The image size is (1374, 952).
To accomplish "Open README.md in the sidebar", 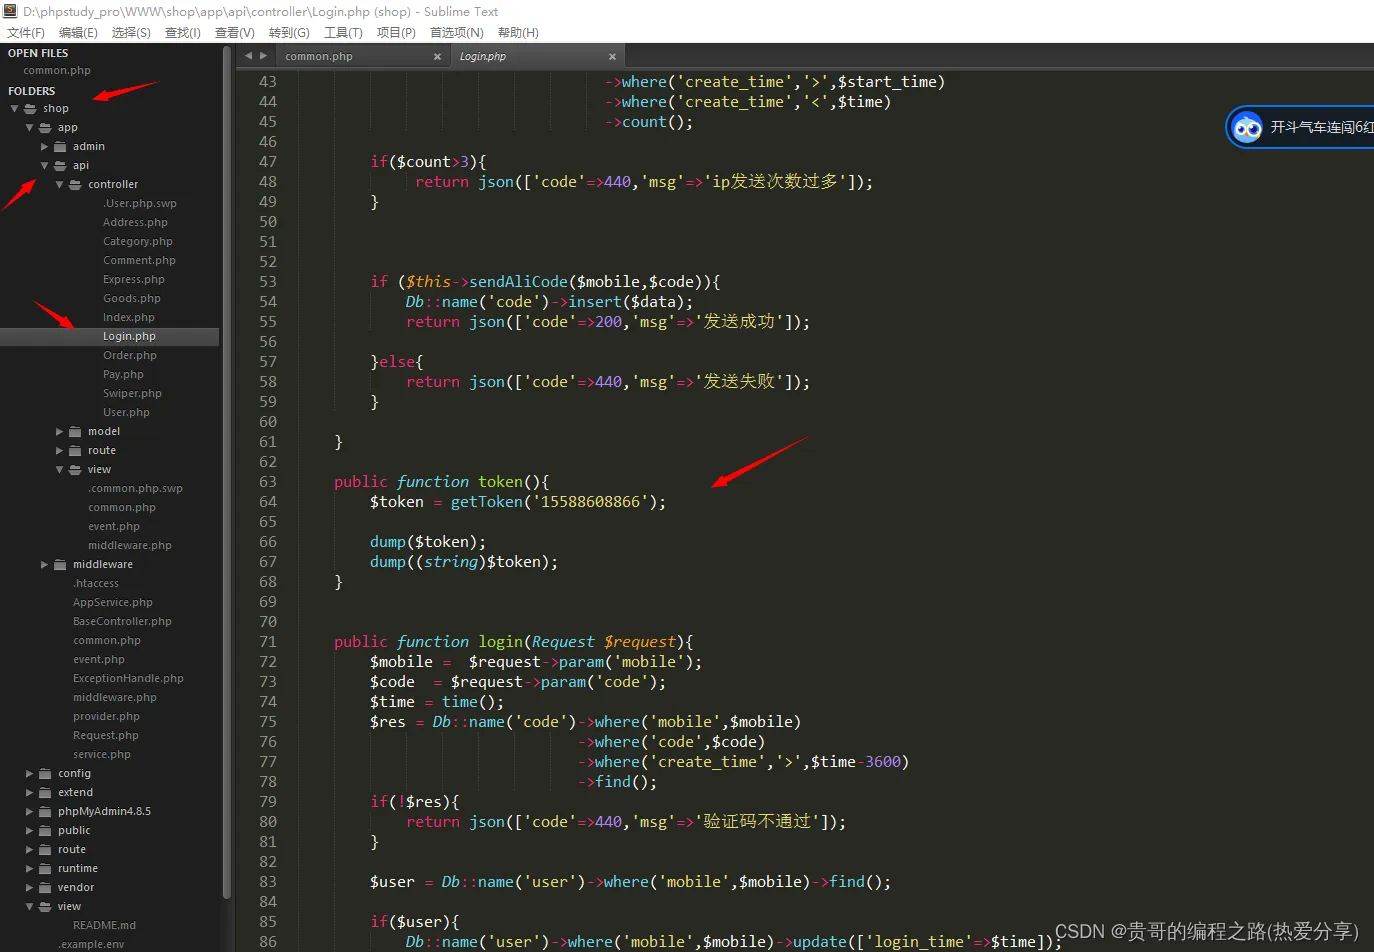I will point(104,925).
